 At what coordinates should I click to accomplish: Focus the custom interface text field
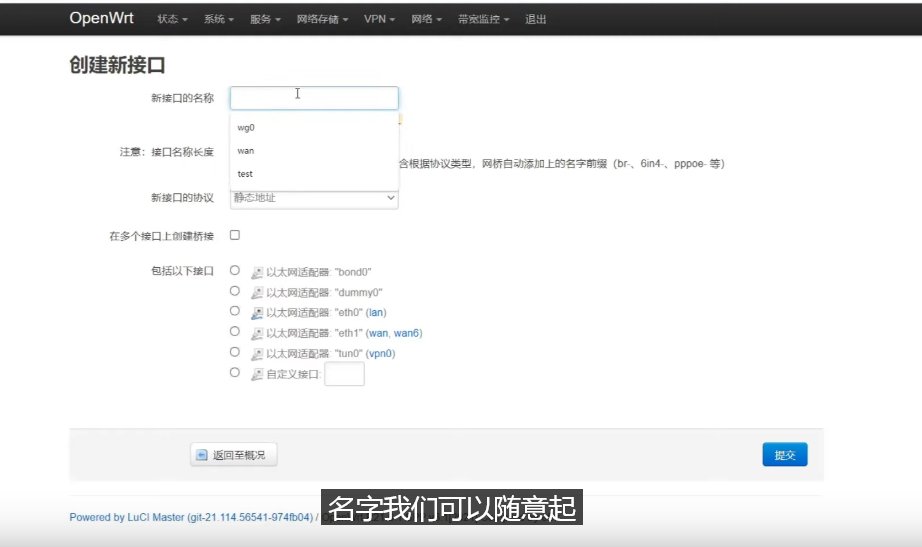pos(345,374)
